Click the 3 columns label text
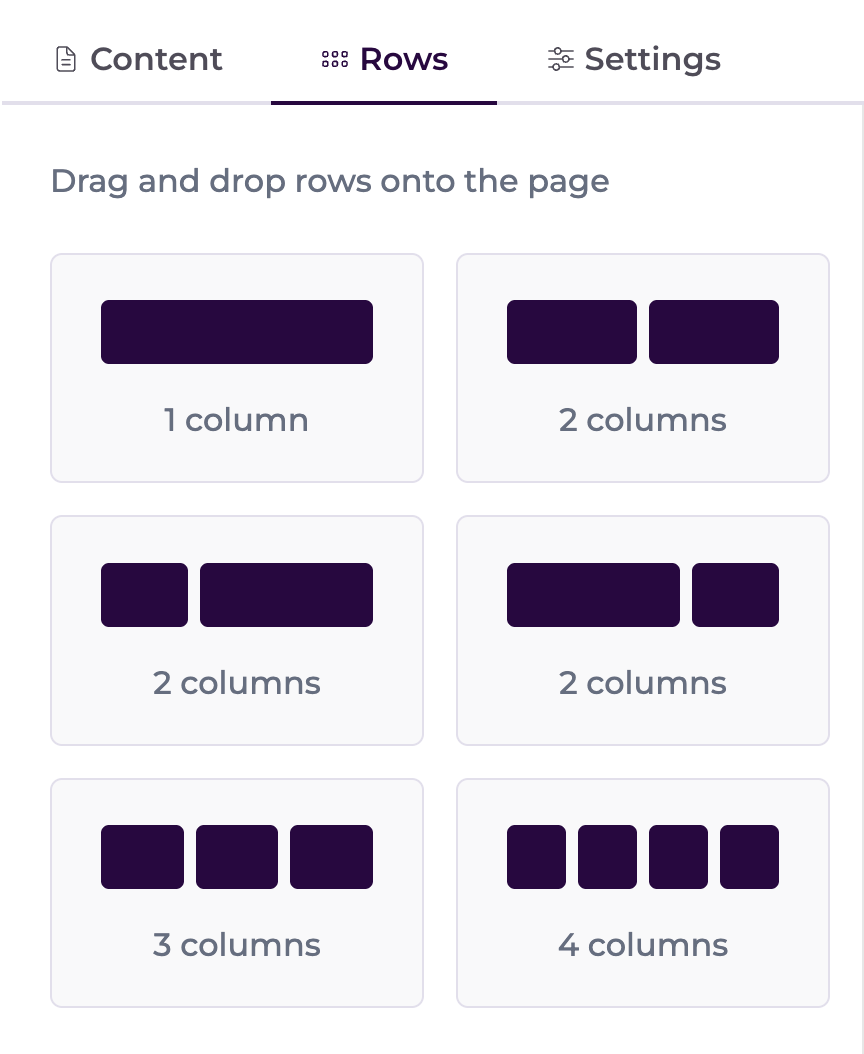This screenshot has width=864, height=1054. coord(237,945)
